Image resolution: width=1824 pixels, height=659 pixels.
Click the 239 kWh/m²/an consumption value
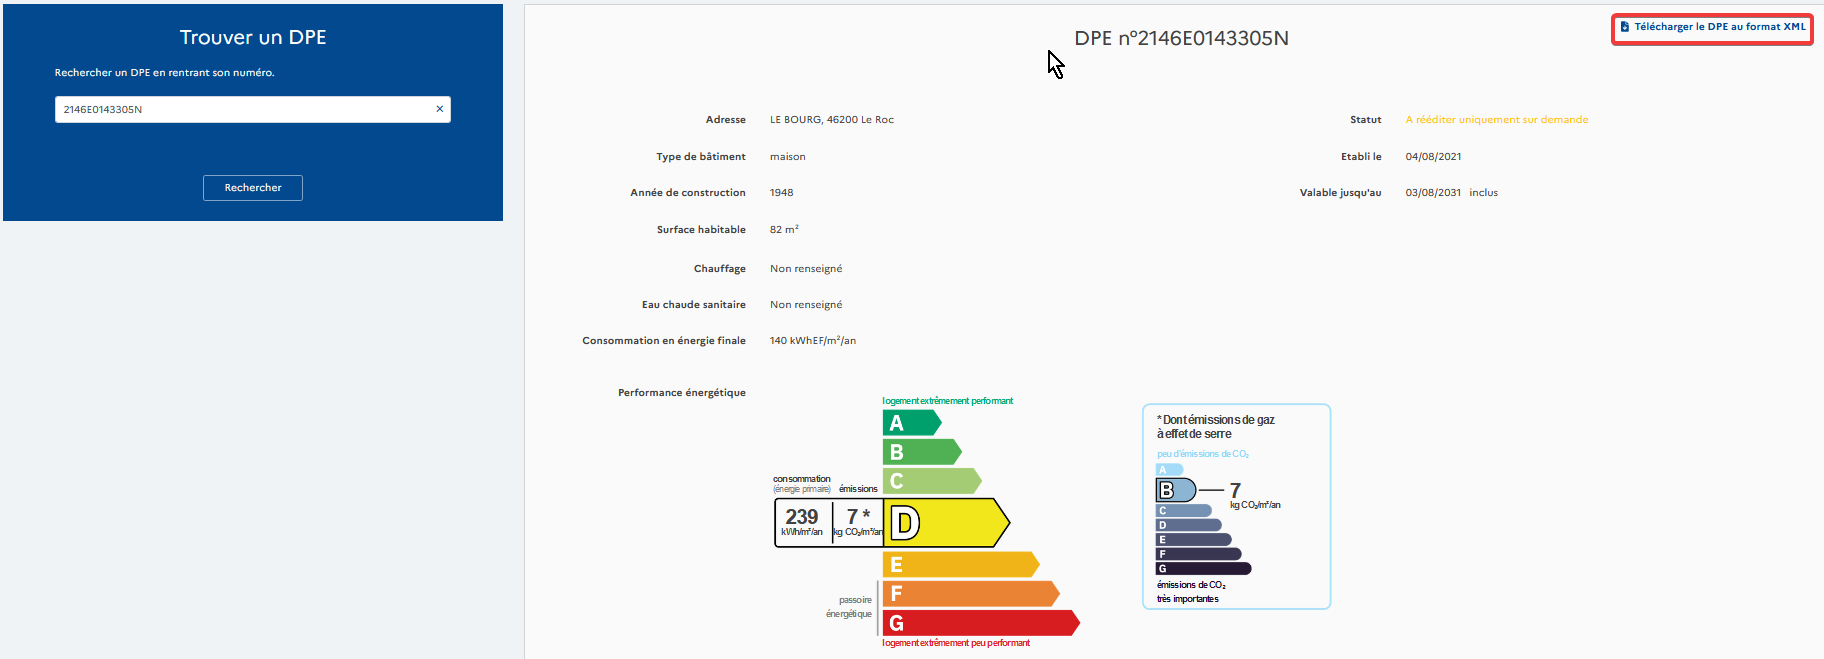point(802,522)
